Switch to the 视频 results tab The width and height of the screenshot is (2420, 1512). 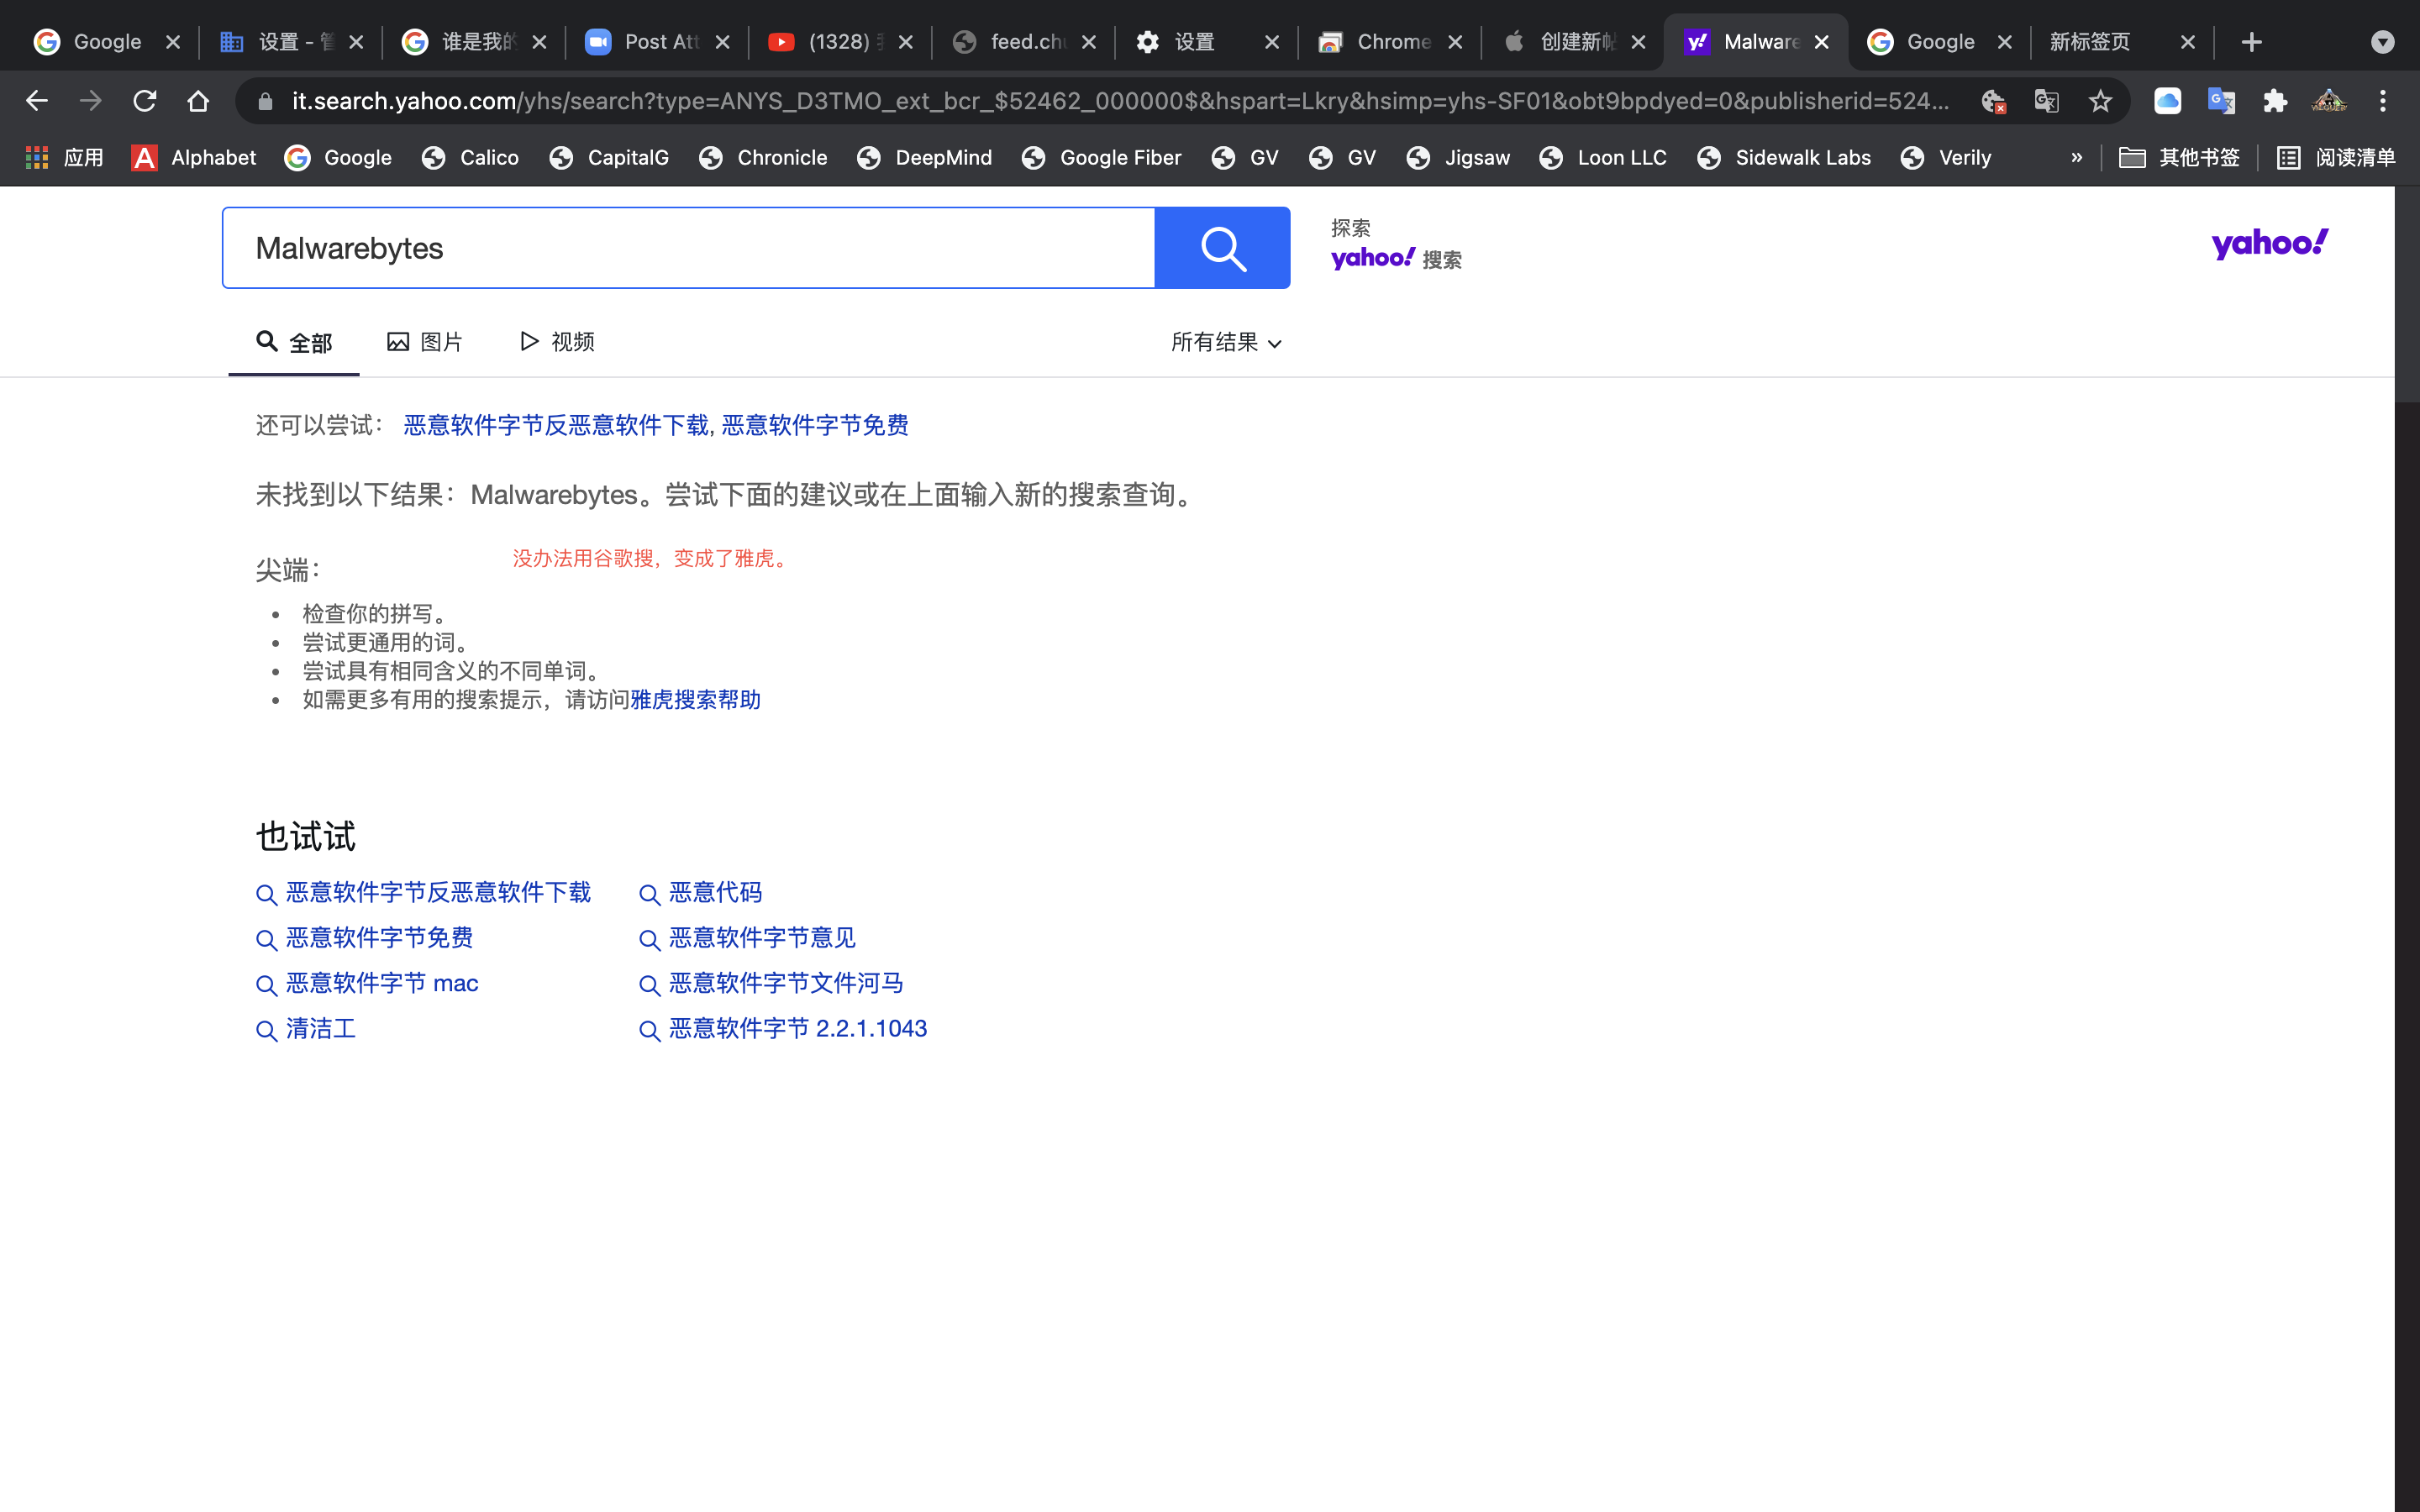(558, 343)
